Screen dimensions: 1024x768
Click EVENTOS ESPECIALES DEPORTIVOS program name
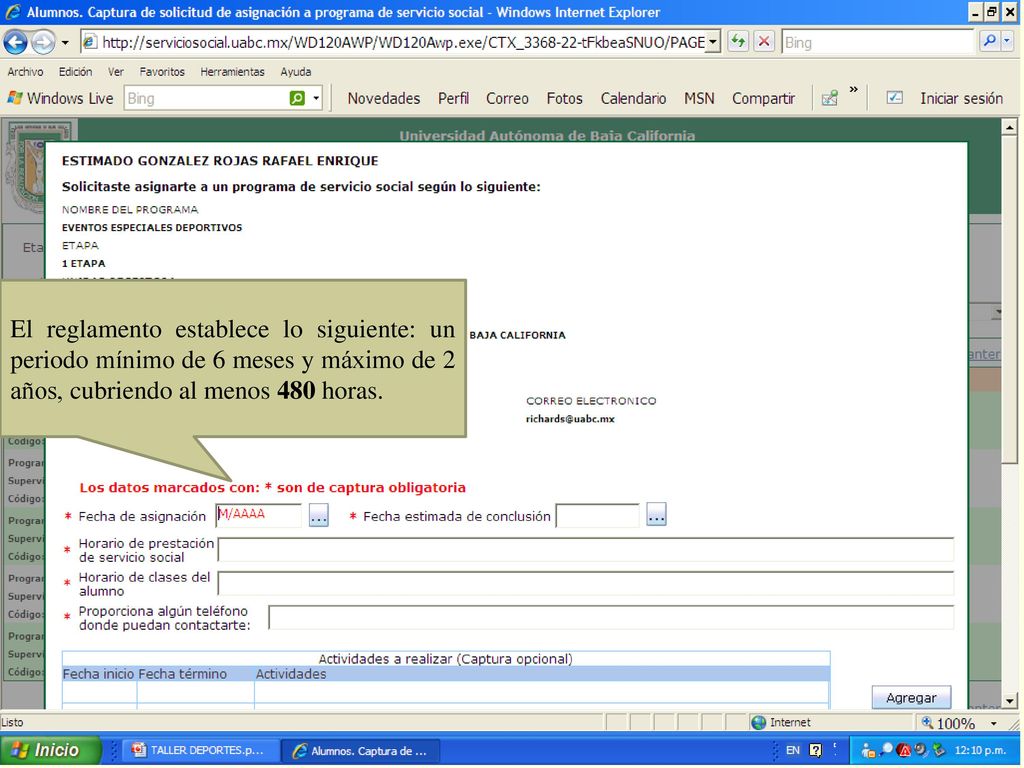[152, 227]
